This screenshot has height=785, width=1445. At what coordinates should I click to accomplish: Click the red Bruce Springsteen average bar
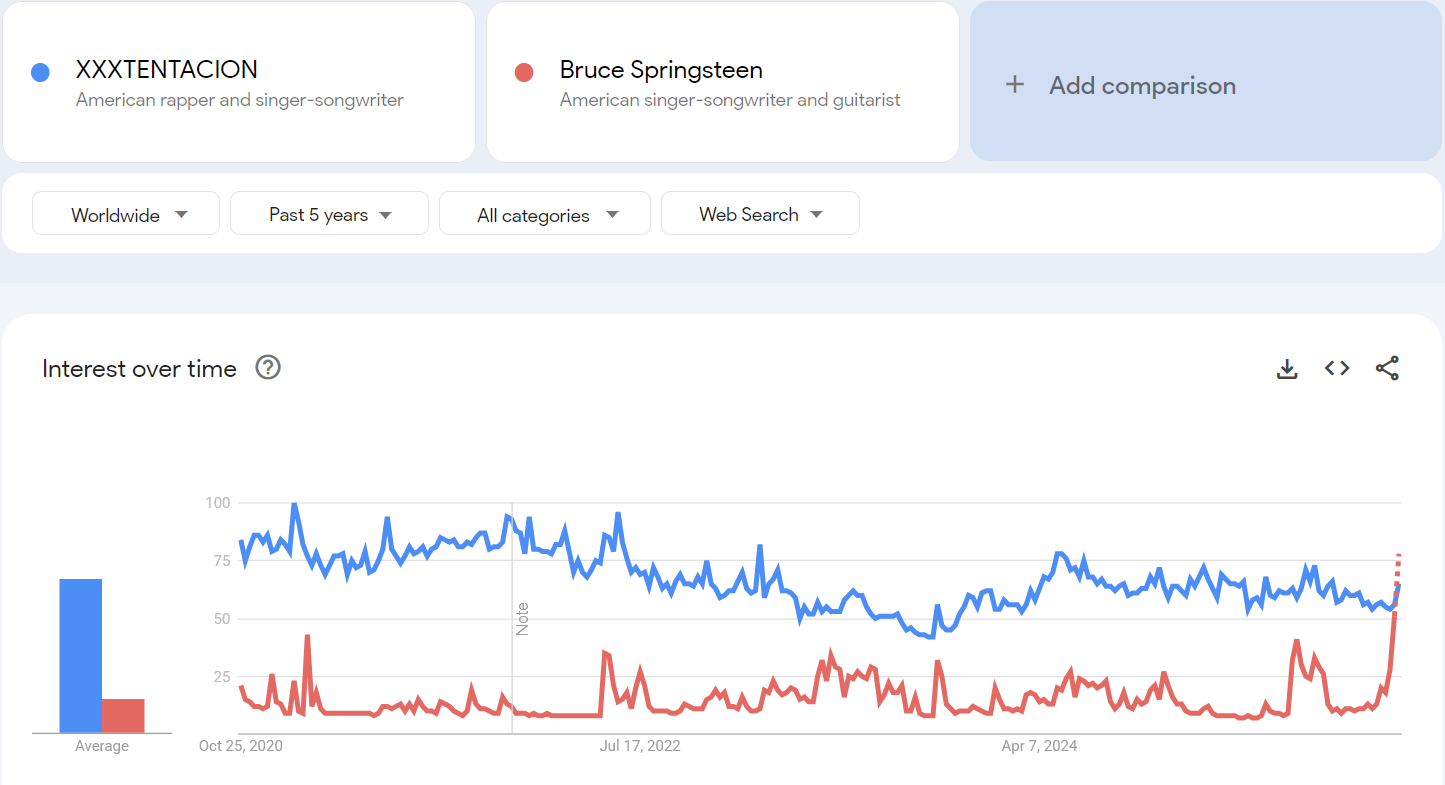[123, 715]
